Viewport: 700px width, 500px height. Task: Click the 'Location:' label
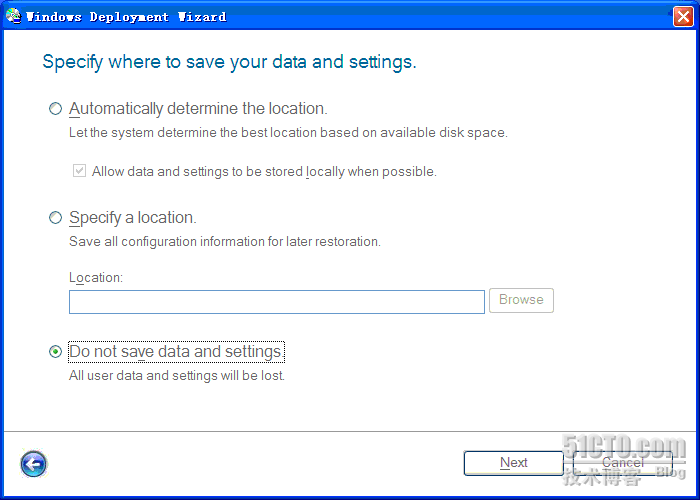[x=96, y=278]
